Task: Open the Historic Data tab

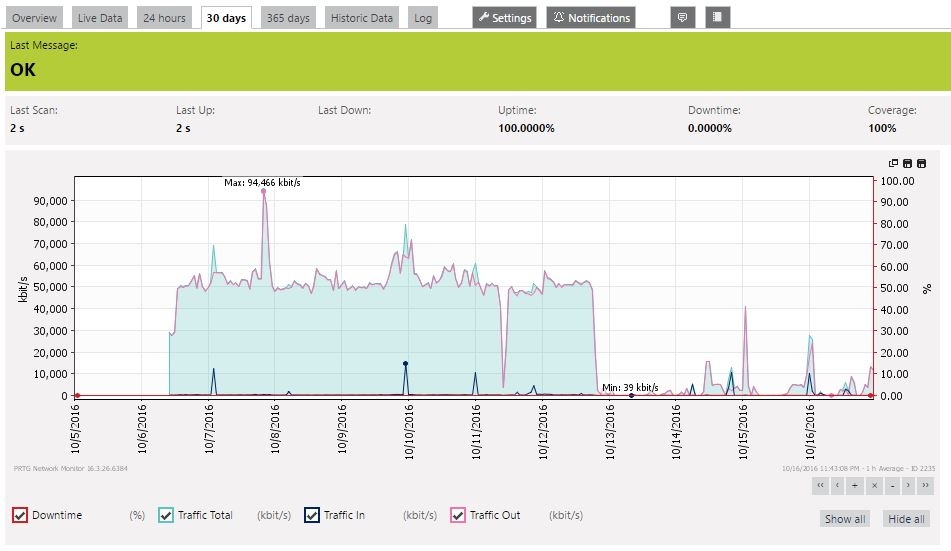Action: (x=361, y=18)
